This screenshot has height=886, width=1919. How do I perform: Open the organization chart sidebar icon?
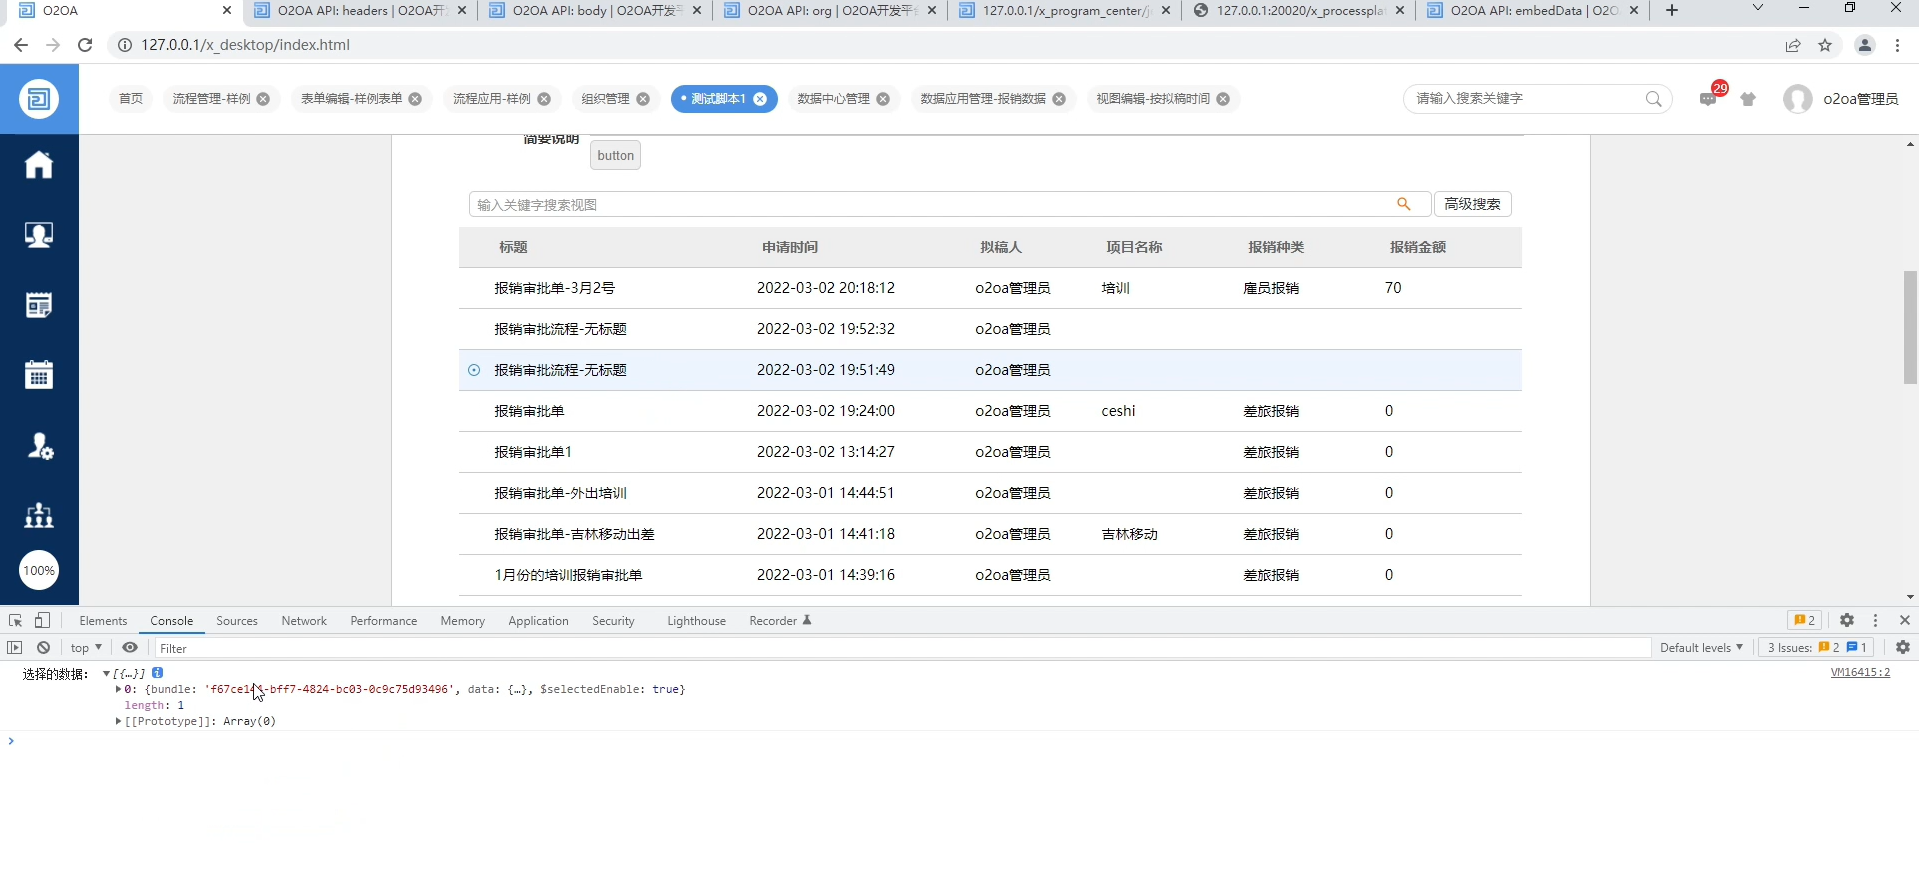pyautogui.click(x=39, y=515)
